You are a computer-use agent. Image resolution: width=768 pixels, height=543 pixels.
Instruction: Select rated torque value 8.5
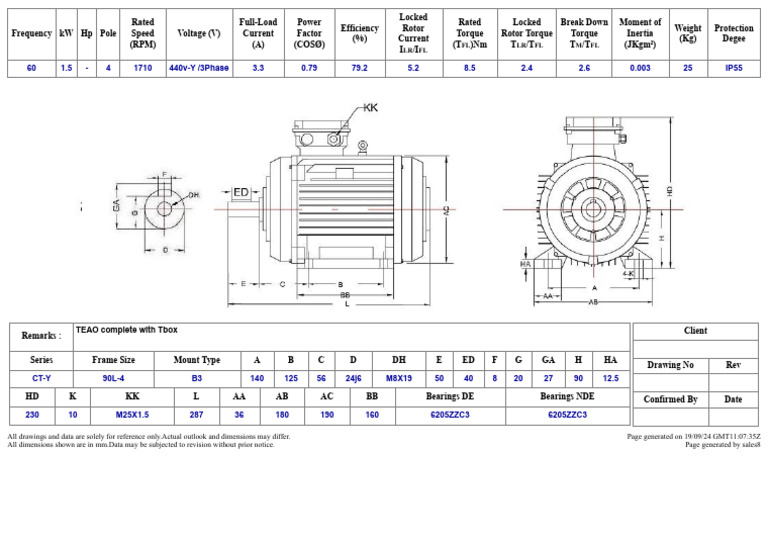pos(470,68)
